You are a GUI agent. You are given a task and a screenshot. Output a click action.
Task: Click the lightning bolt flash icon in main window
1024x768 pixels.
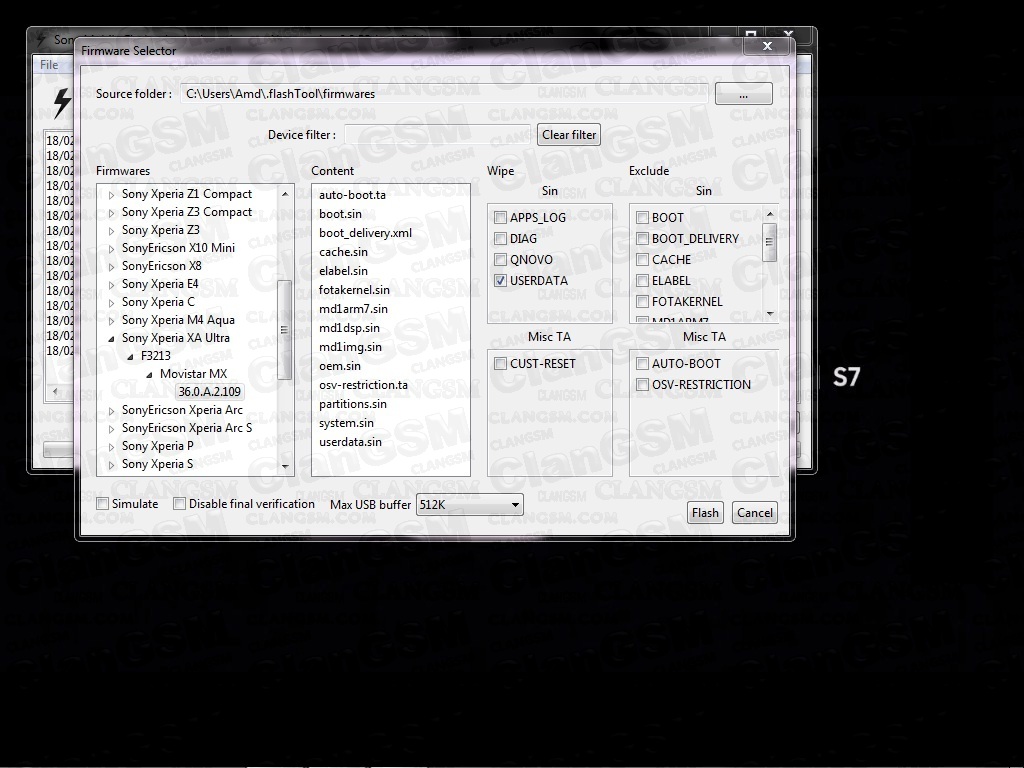coord(62,103)
